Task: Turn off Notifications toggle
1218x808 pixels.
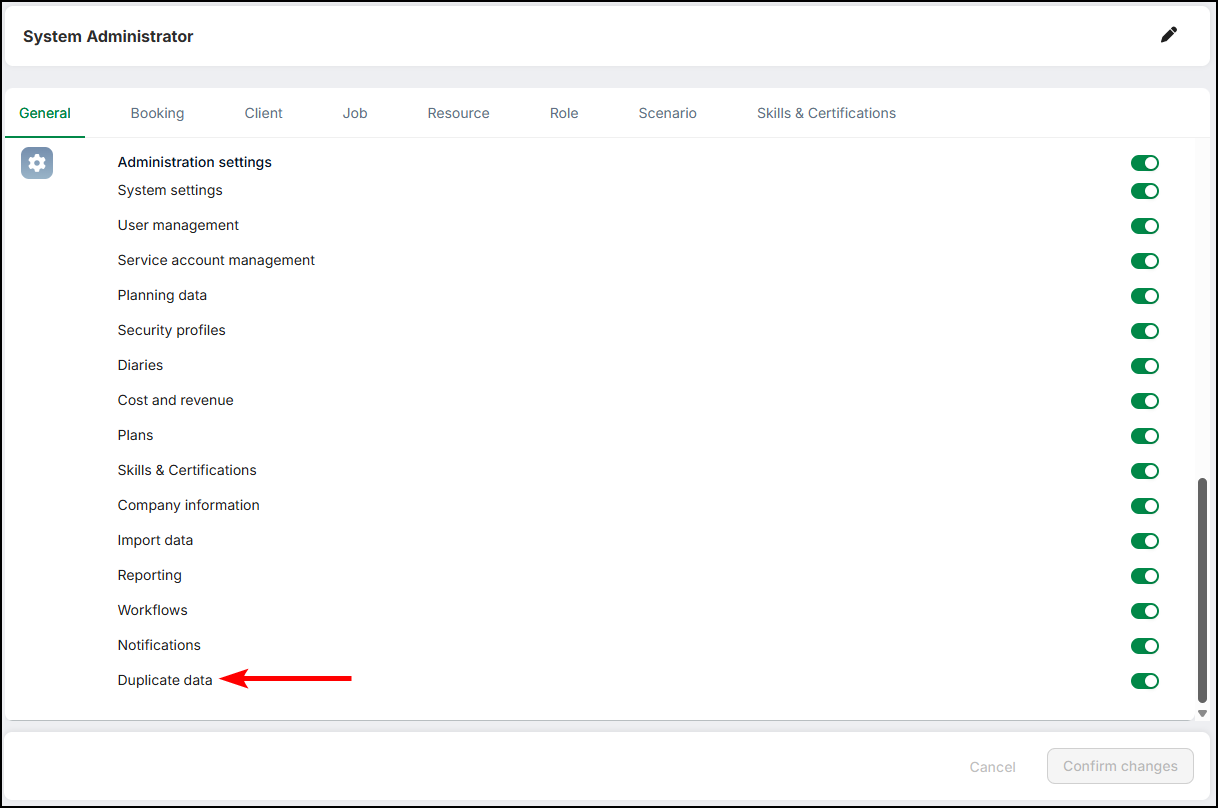Action: coord(1144,646)
